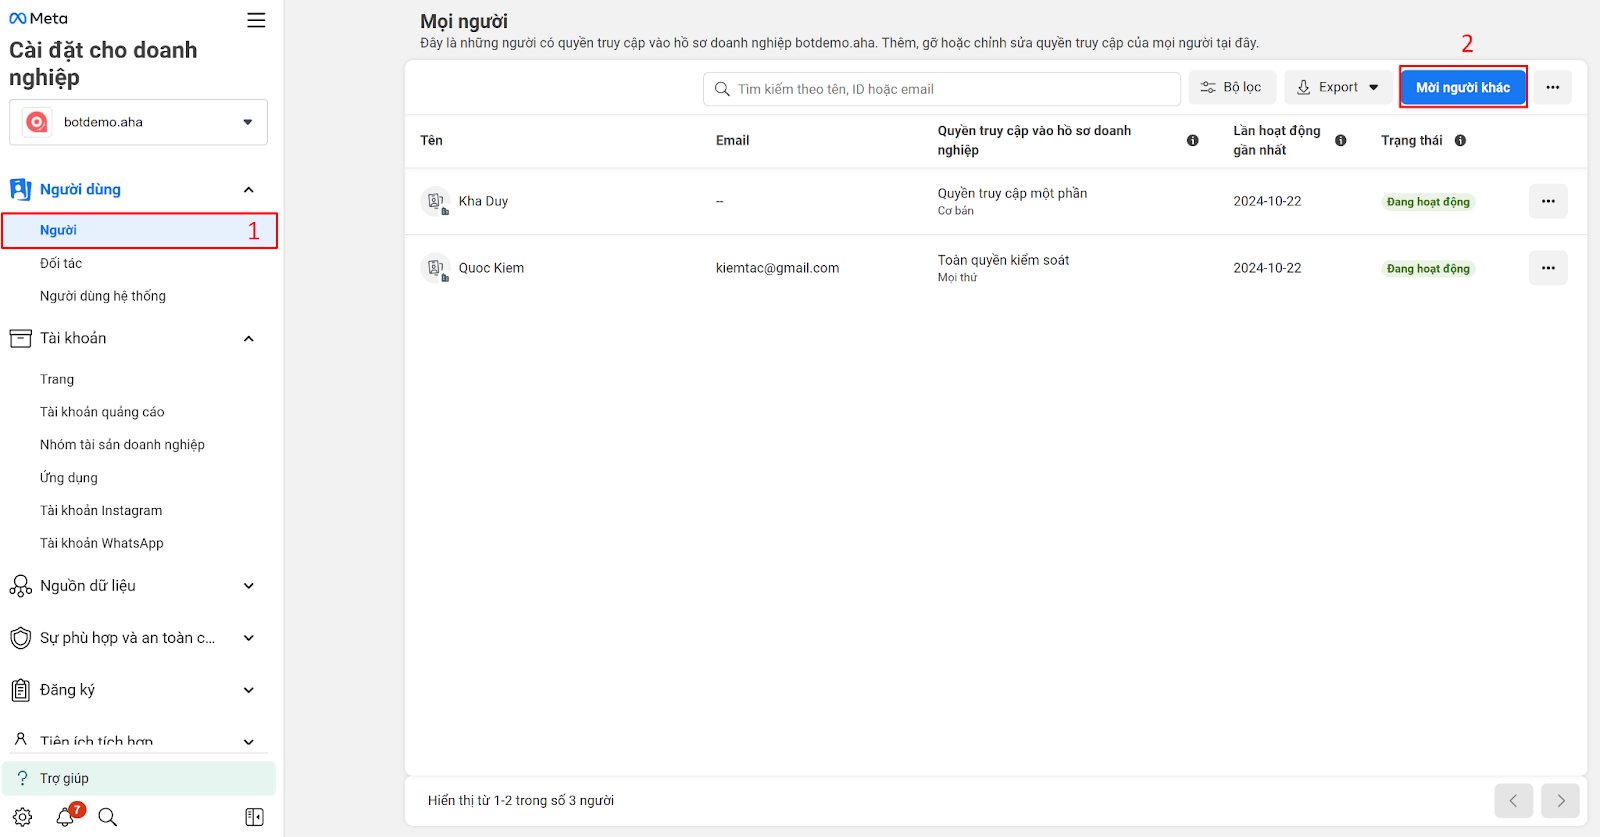
Task: Open the botdemo.aha business dropdown
Action: 138,122
